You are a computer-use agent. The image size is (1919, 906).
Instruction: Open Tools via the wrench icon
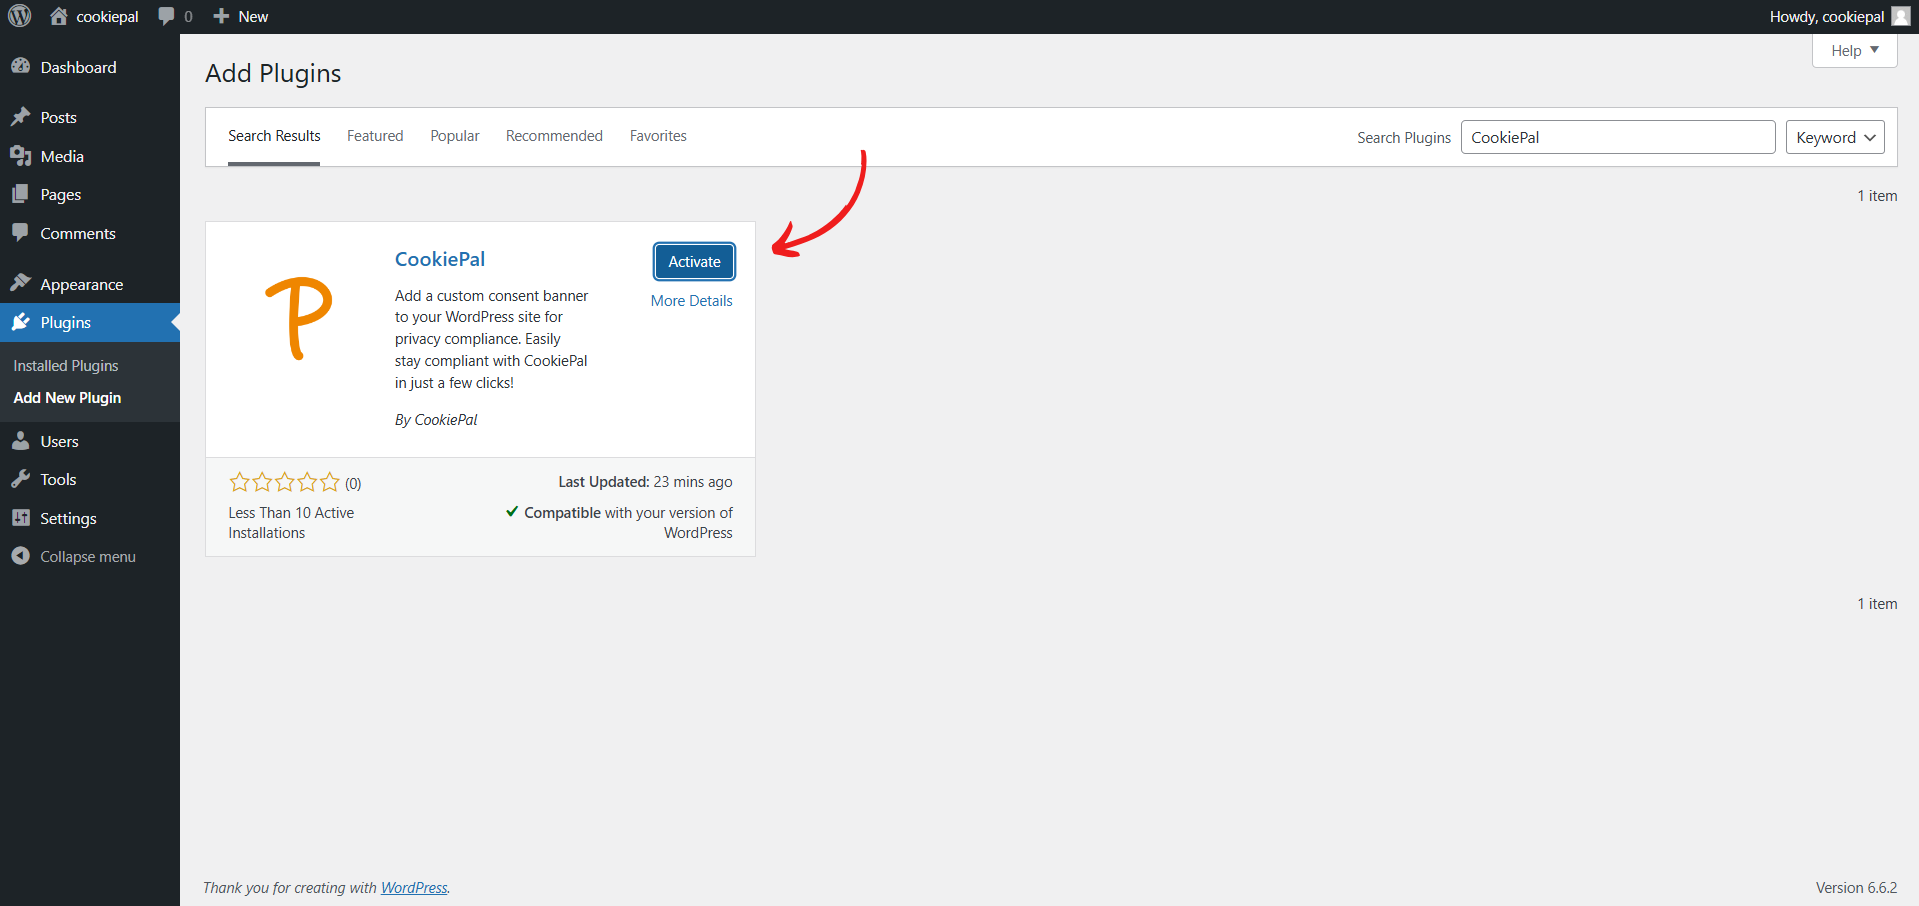[22, 479]
